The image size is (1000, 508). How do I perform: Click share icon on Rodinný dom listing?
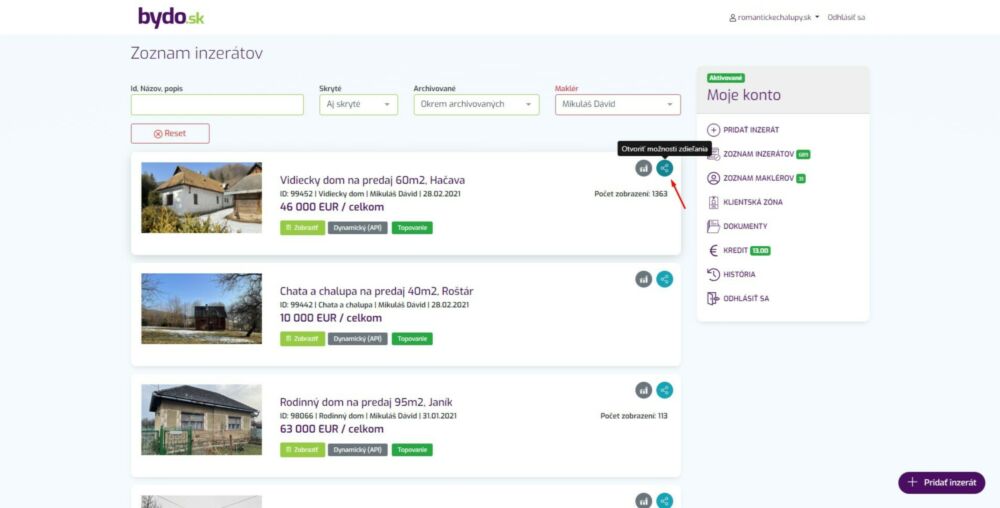coord(665,390)
